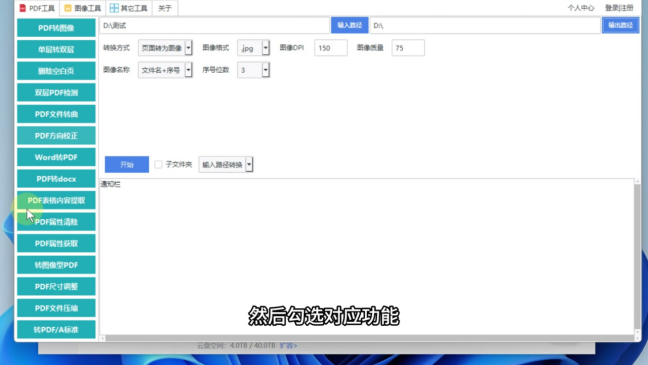Select the PDF属性获取 function

pos(56,243)
